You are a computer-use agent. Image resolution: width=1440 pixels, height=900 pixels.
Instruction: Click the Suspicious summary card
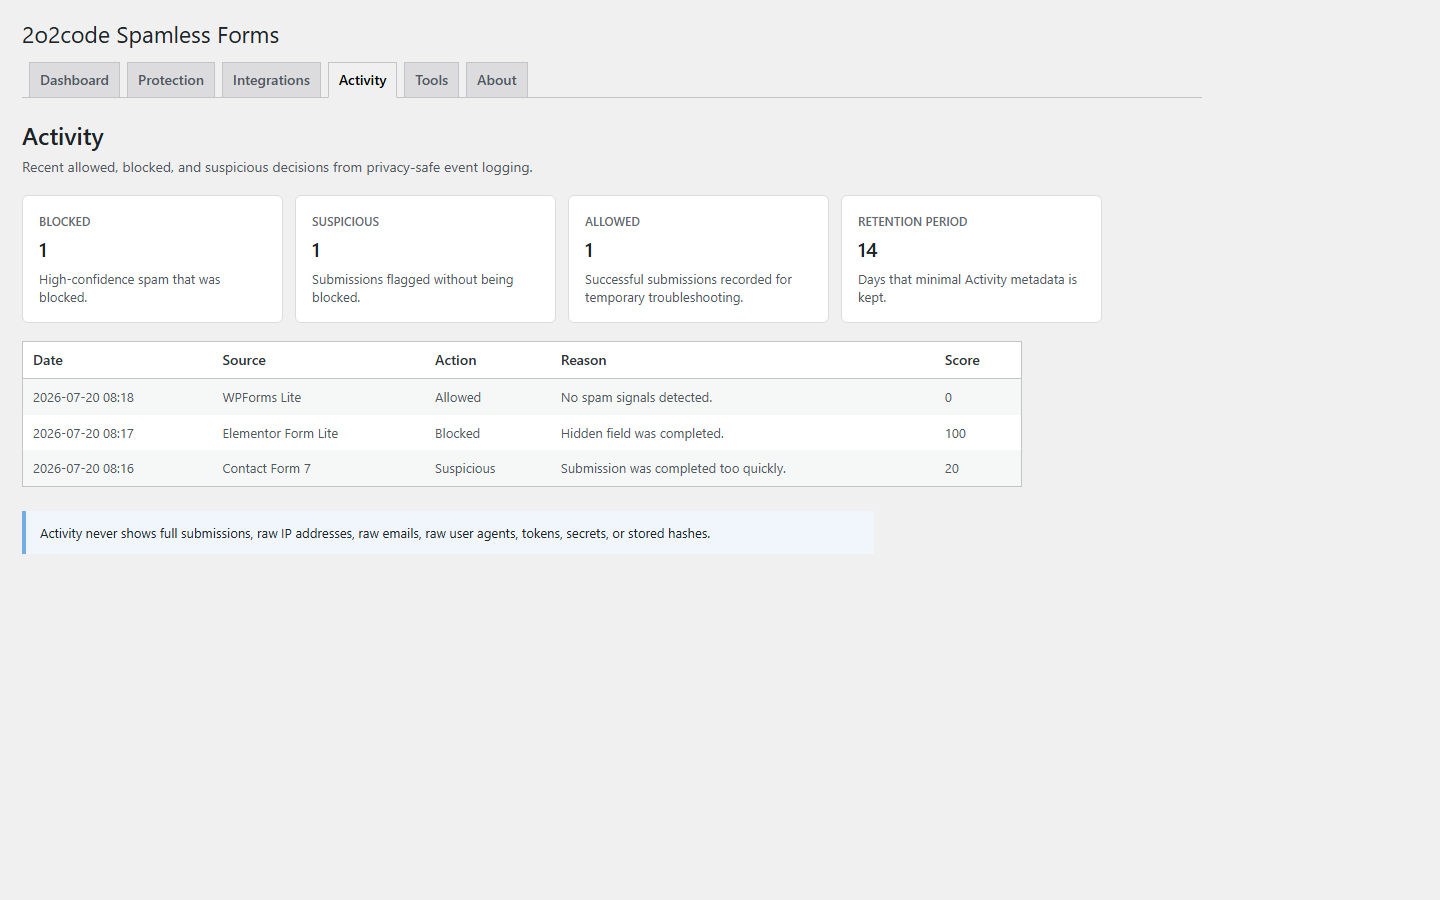pos(425,259)
